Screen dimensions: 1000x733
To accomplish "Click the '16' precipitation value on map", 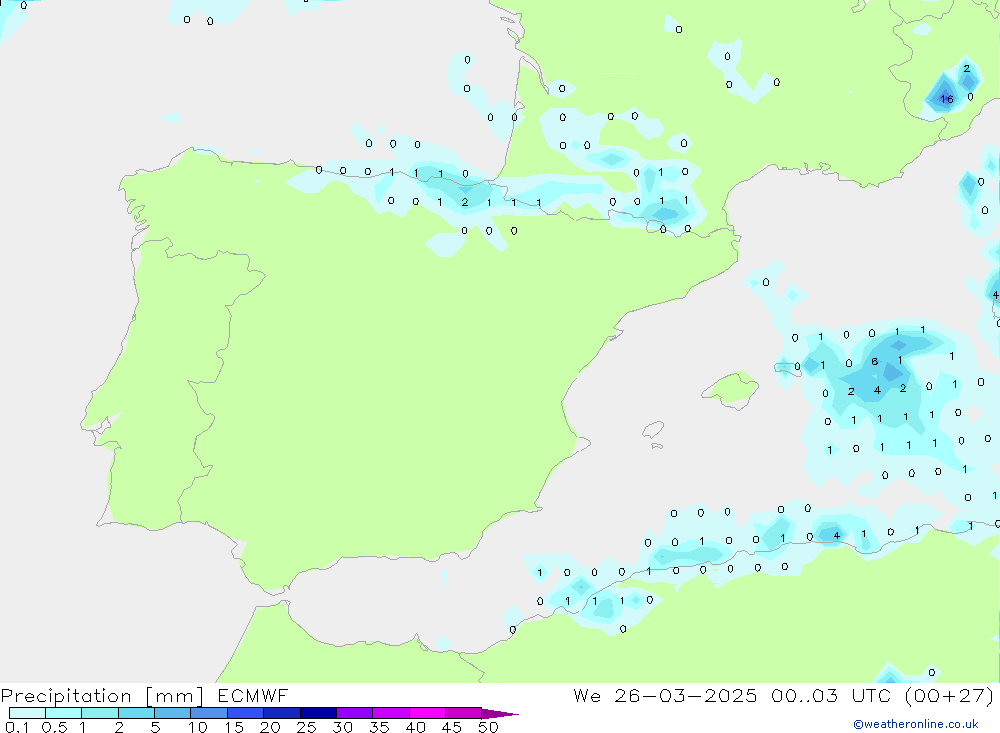I will tap(947, 99).
